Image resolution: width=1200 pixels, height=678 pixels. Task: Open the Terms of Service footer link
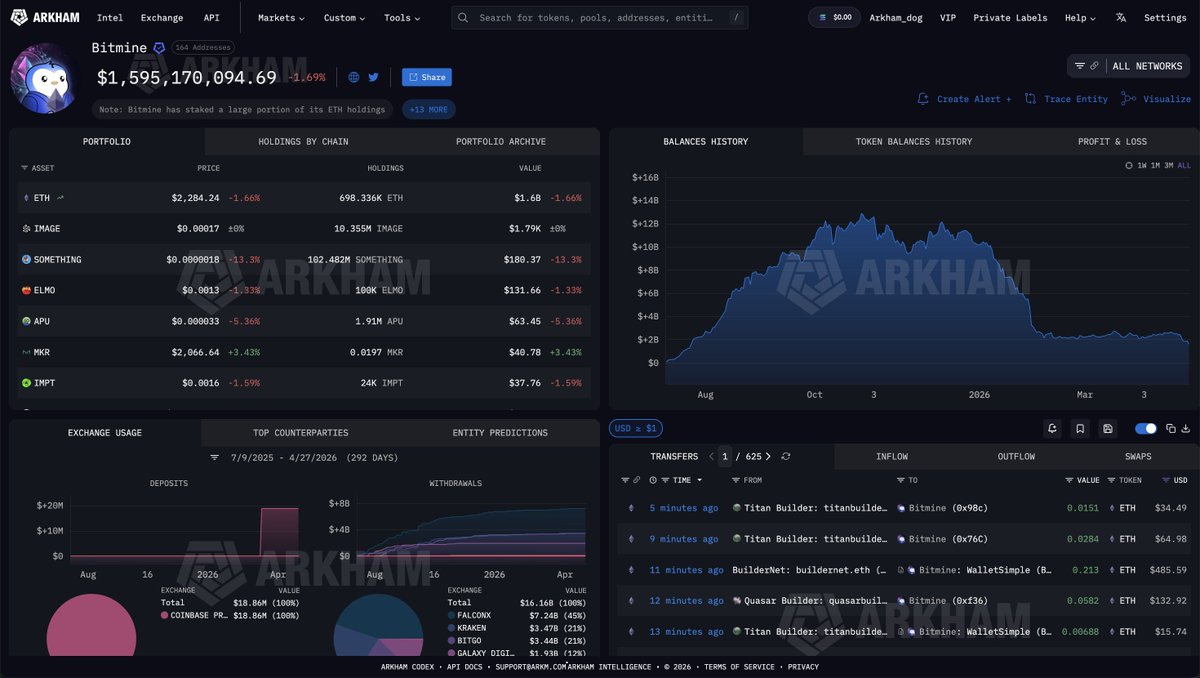pos(739,667)
